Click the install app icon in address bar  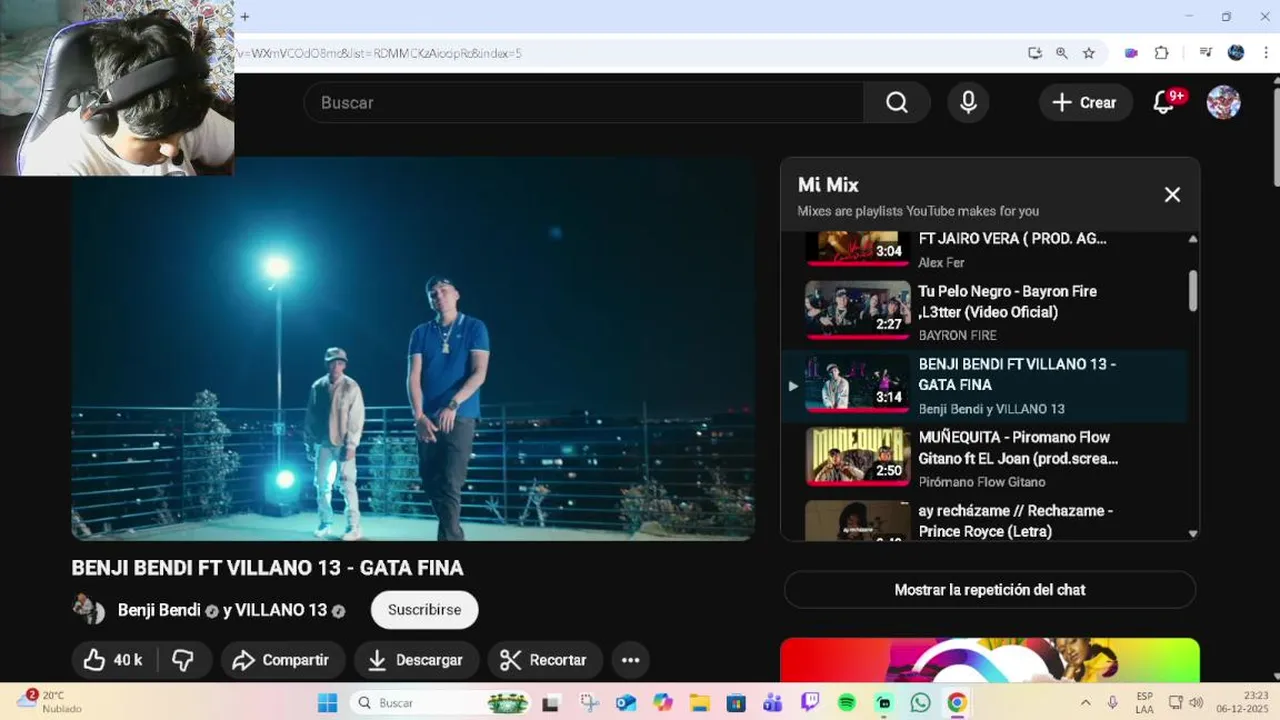pyautogui.click(x=1035, y=53)
